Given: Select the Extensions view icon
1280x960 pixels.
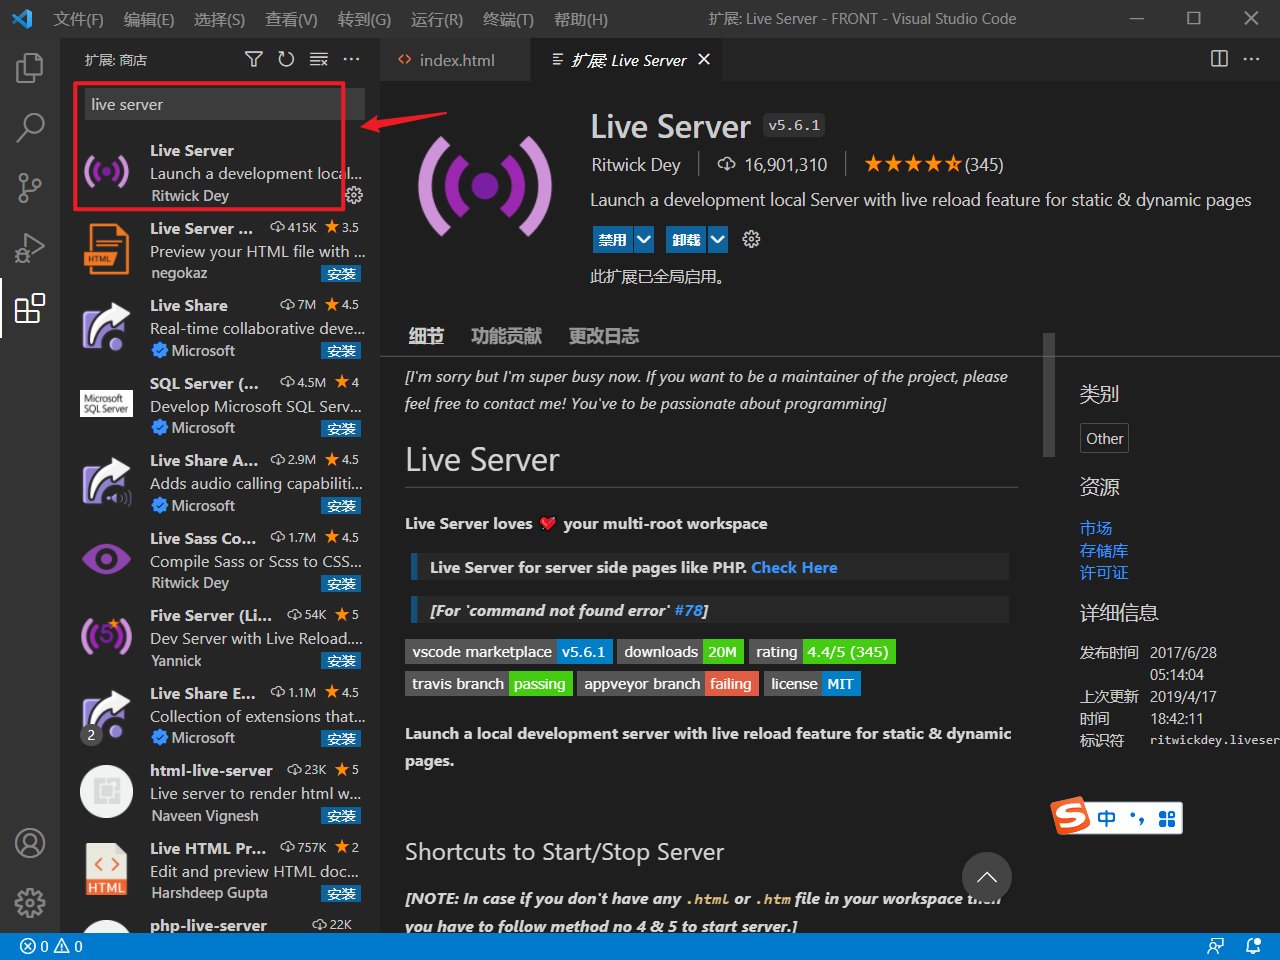Looking at the screenshot, I should [30, 307].
